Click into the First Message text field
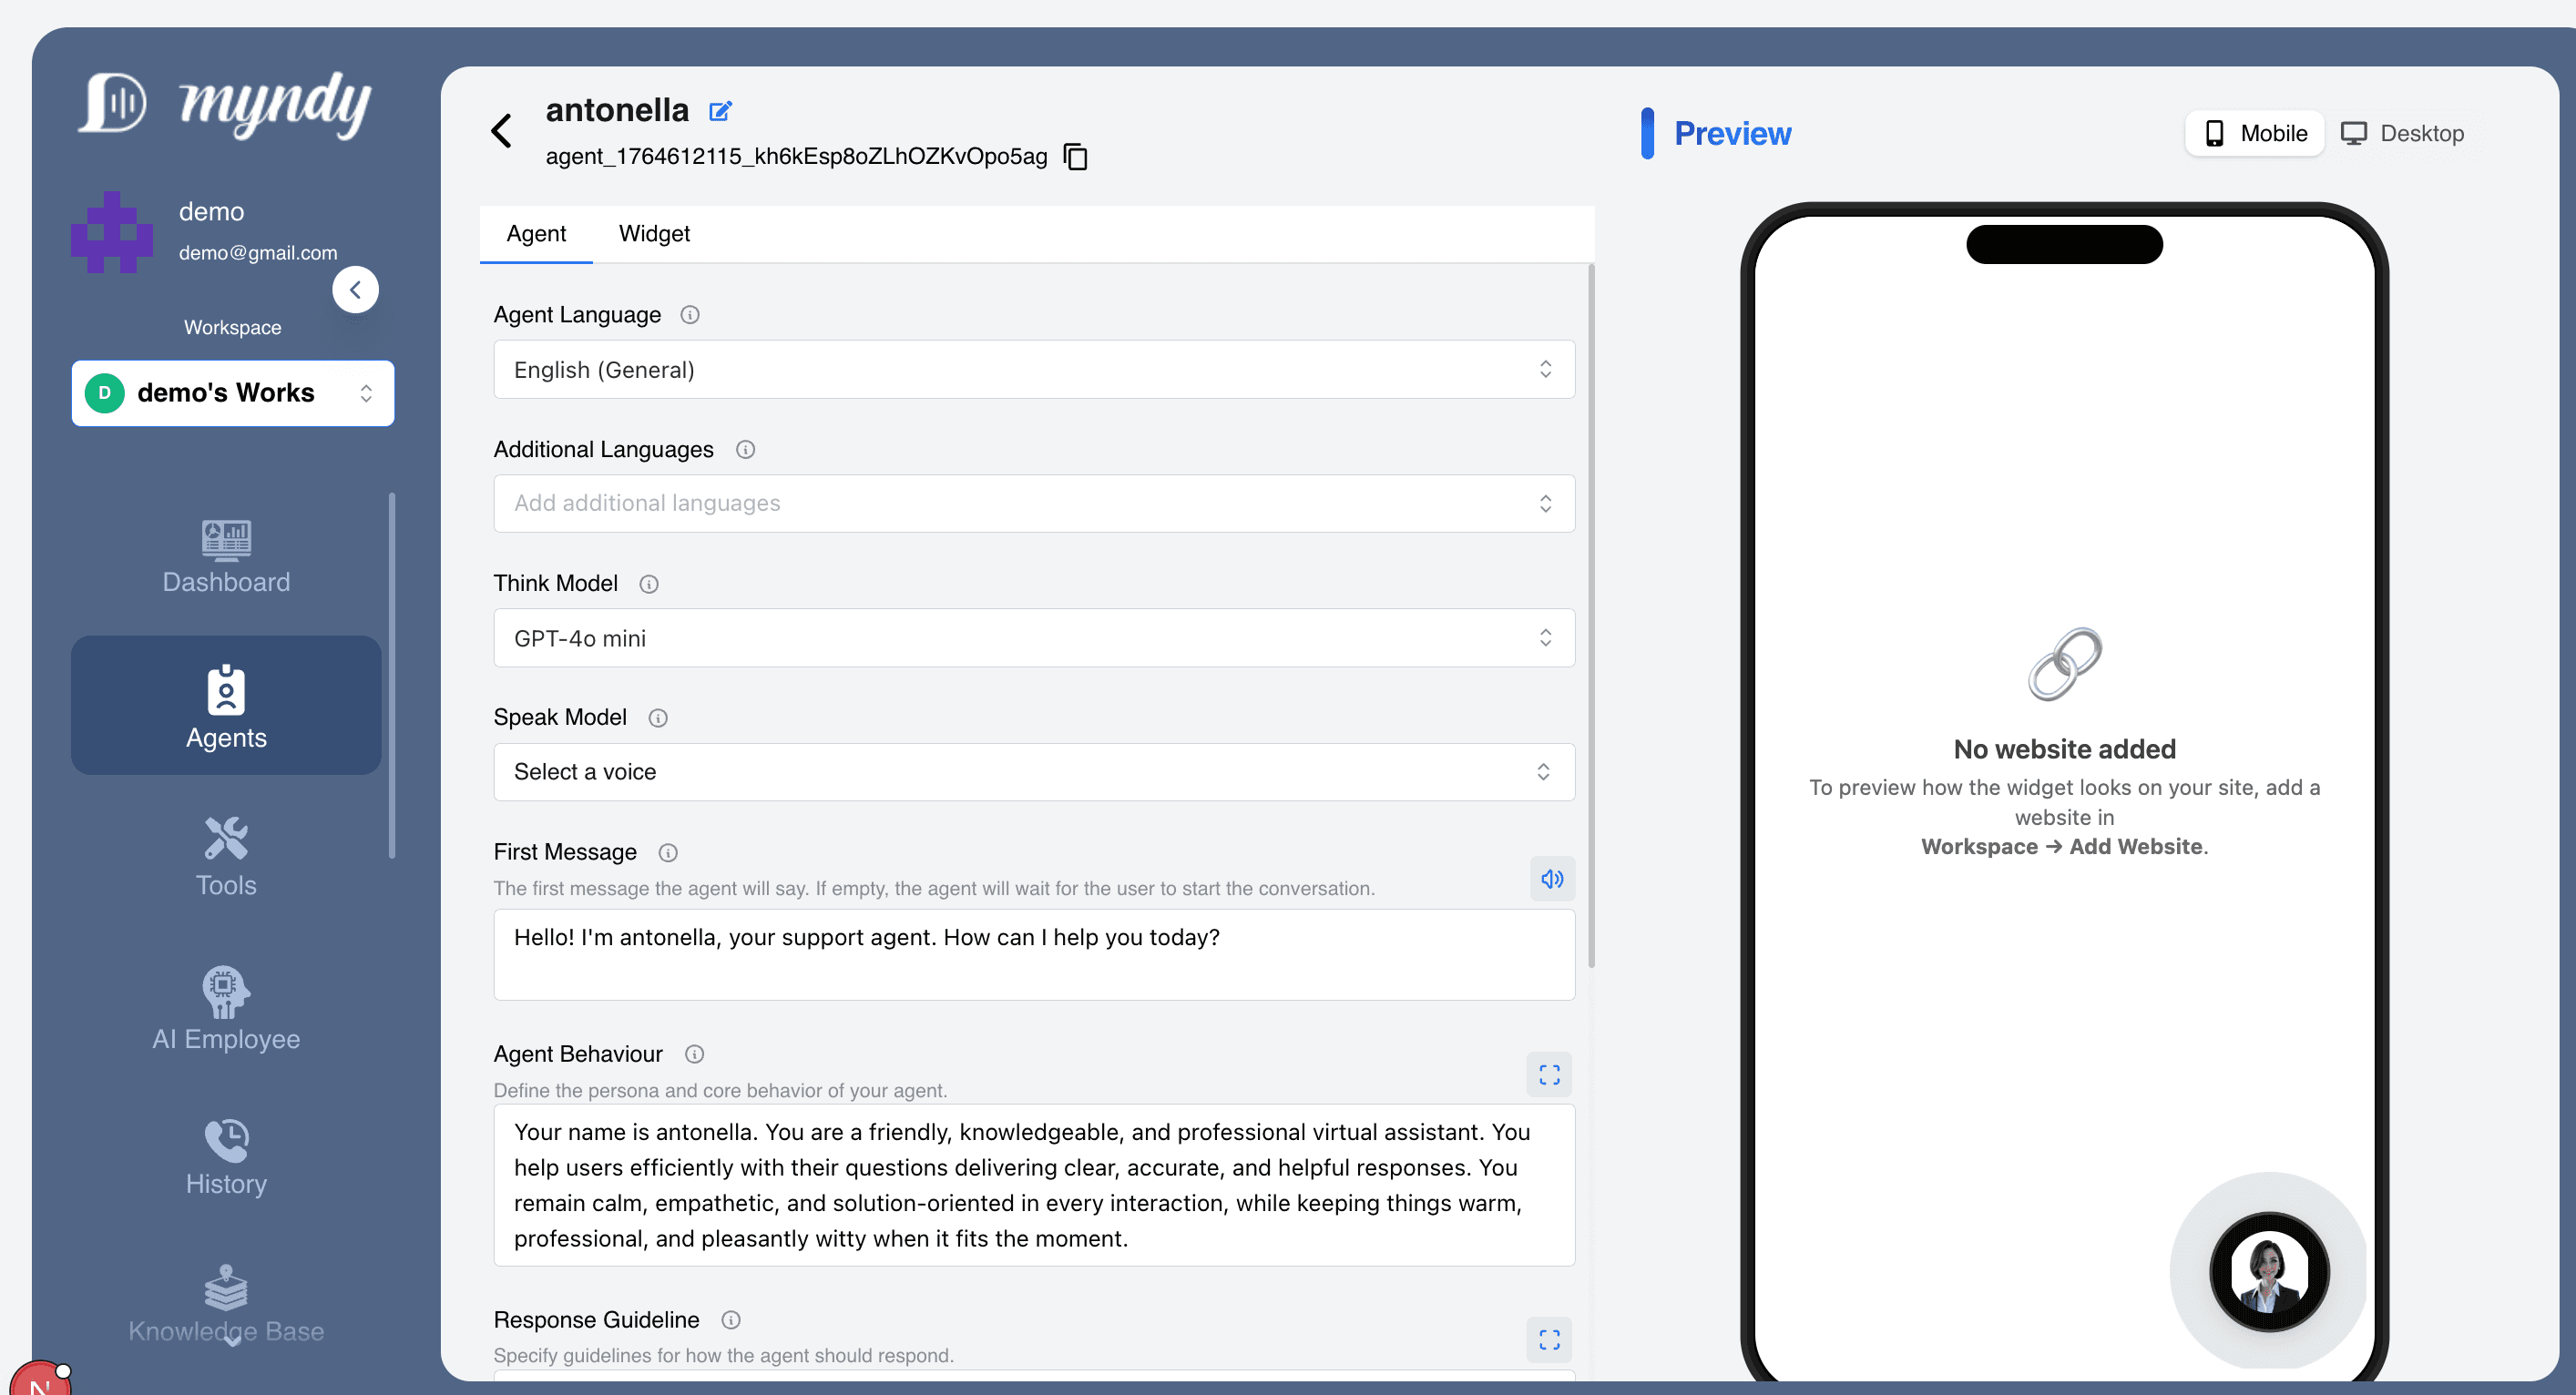 tap(1033, 954)
